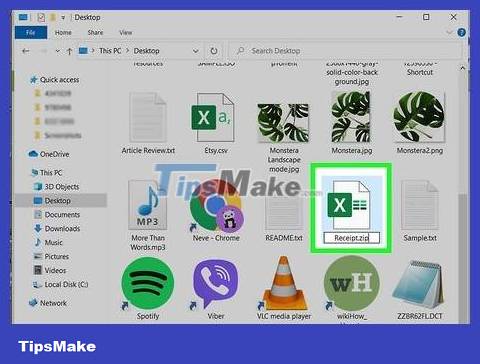
Task: Select the Monstera Landscape mode.jpg thumbnail
Action: 283,123
